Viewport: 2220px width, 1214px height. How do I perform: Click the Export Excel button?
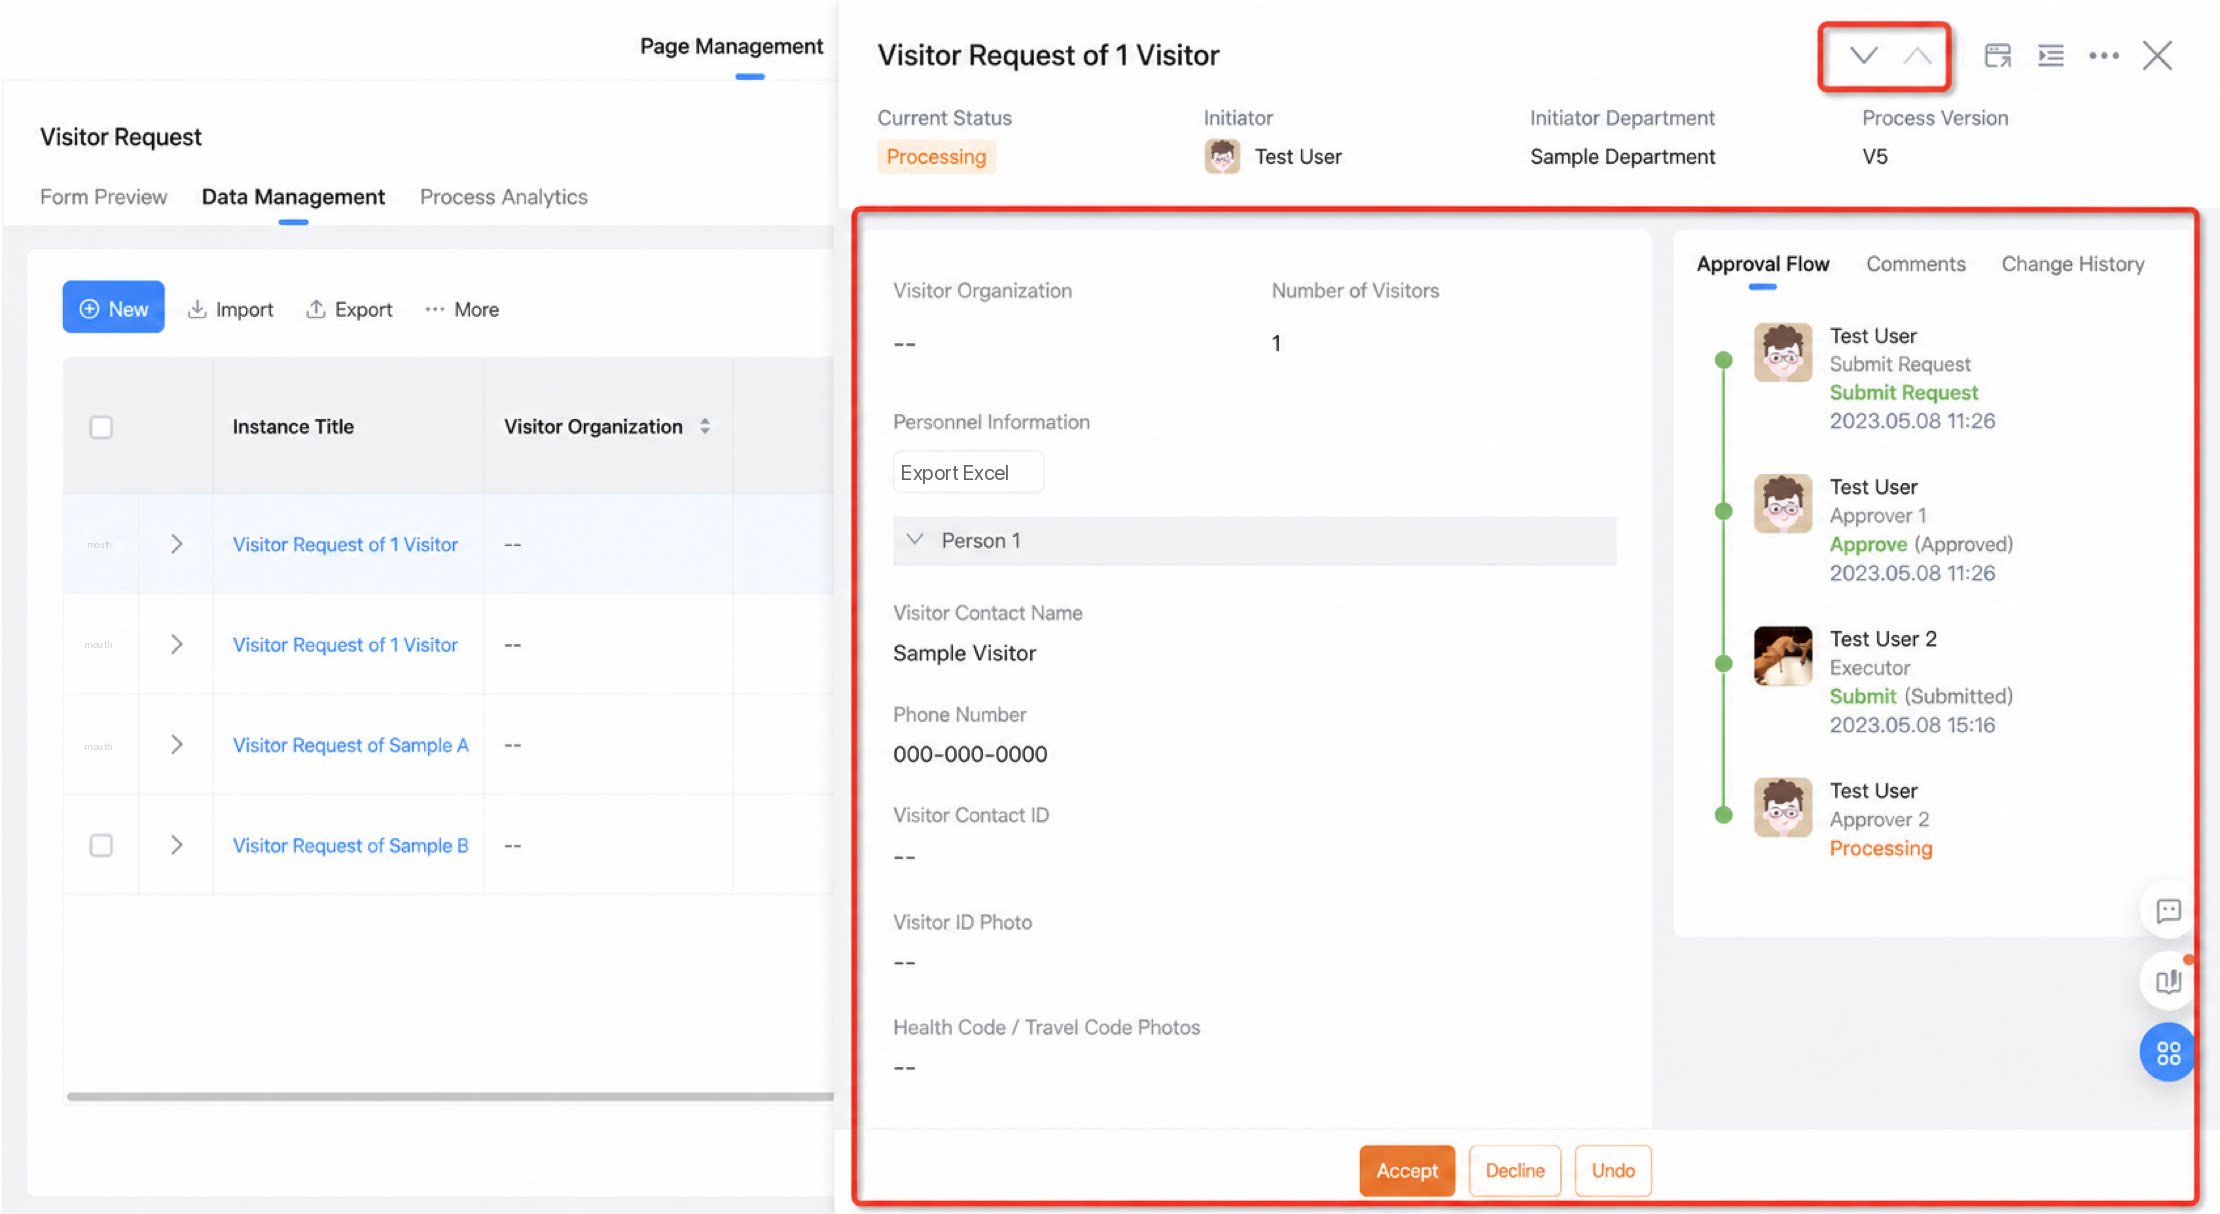click(968, 472)
